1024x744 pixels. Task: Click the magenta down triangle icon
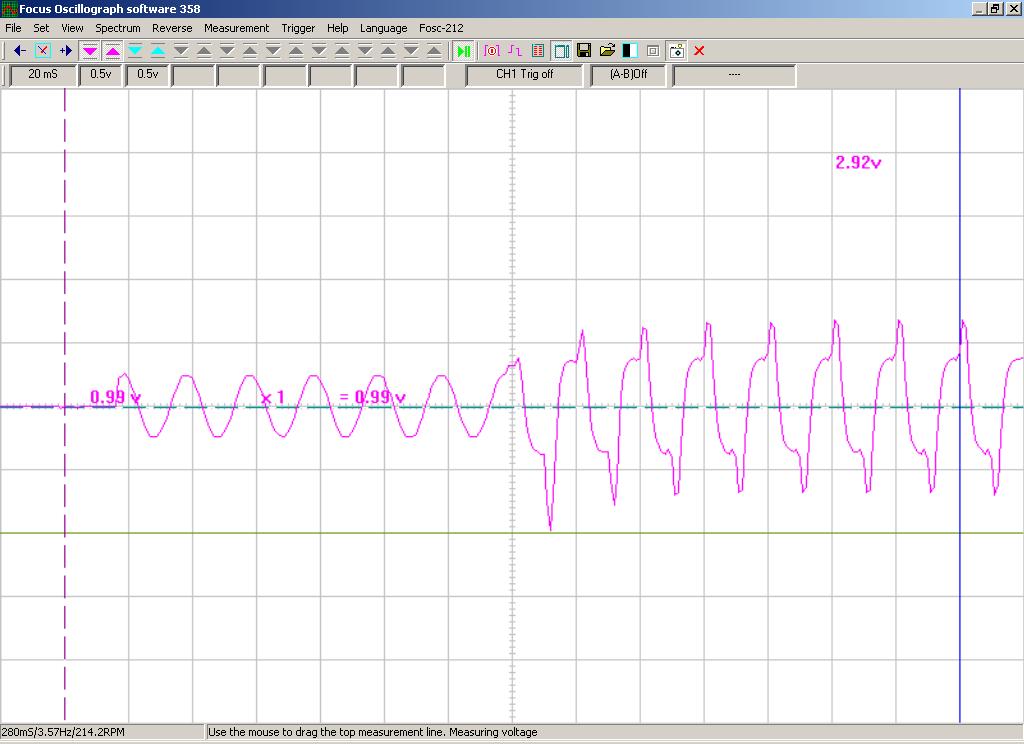(90, 50)
